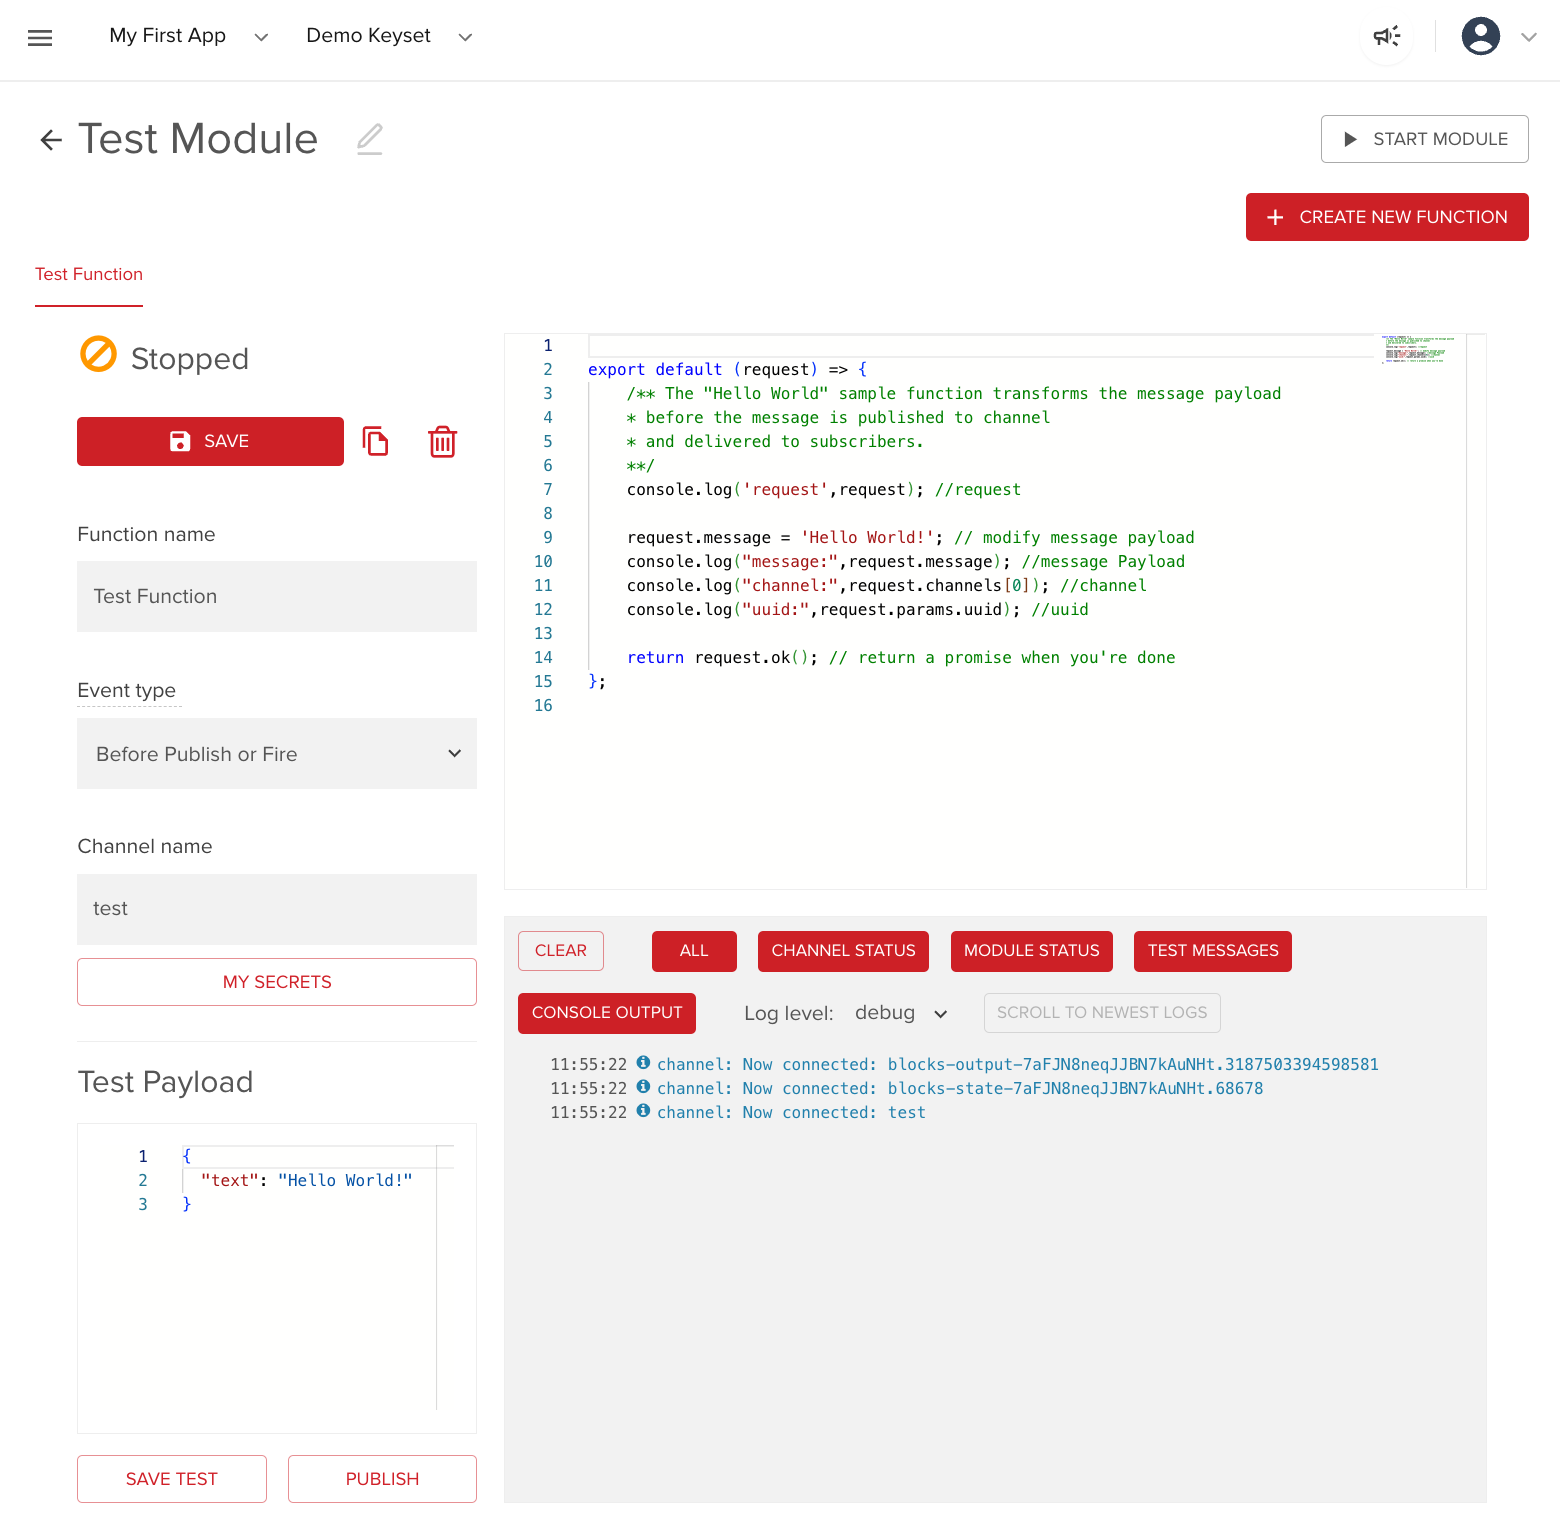The height and width of the screenshot is (1526, 1560).
Task: Select the Test Messages log filter
Action: pos(1212,951)
